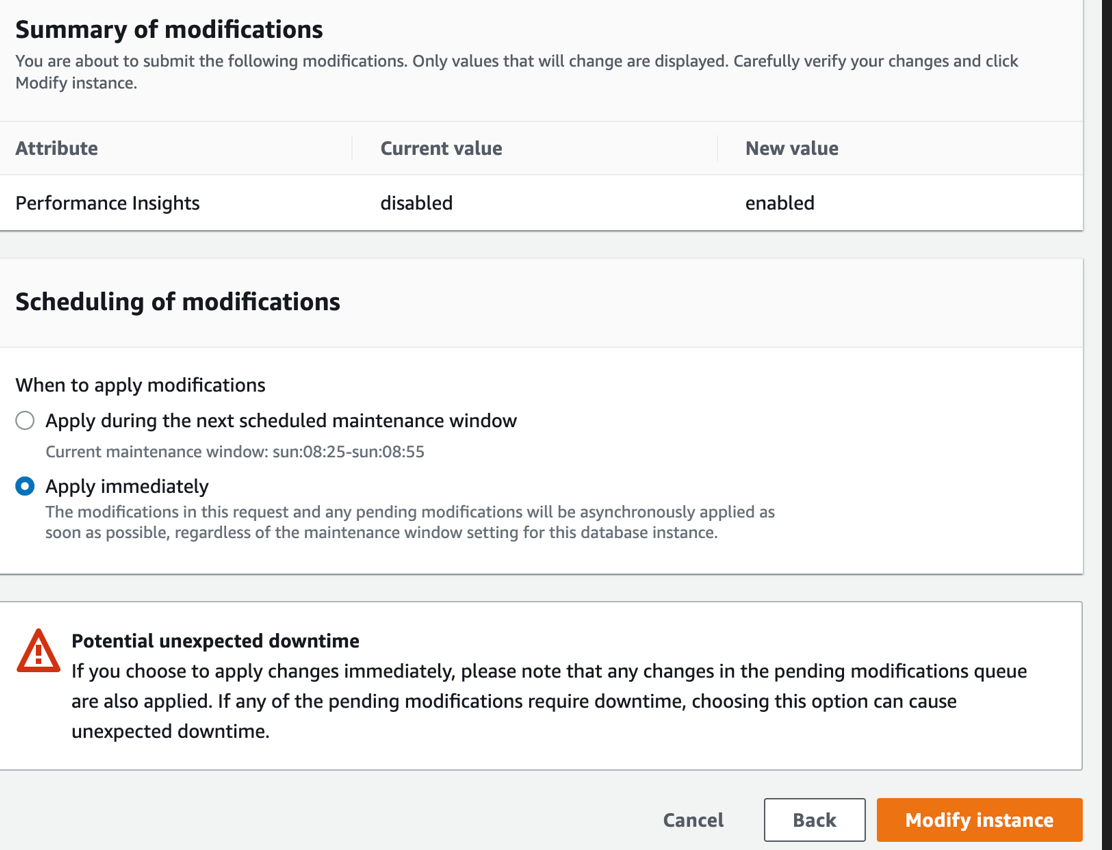1112x850 pixels.
Task: Click the 'disabled' current value cell
Action: (416, 203)
